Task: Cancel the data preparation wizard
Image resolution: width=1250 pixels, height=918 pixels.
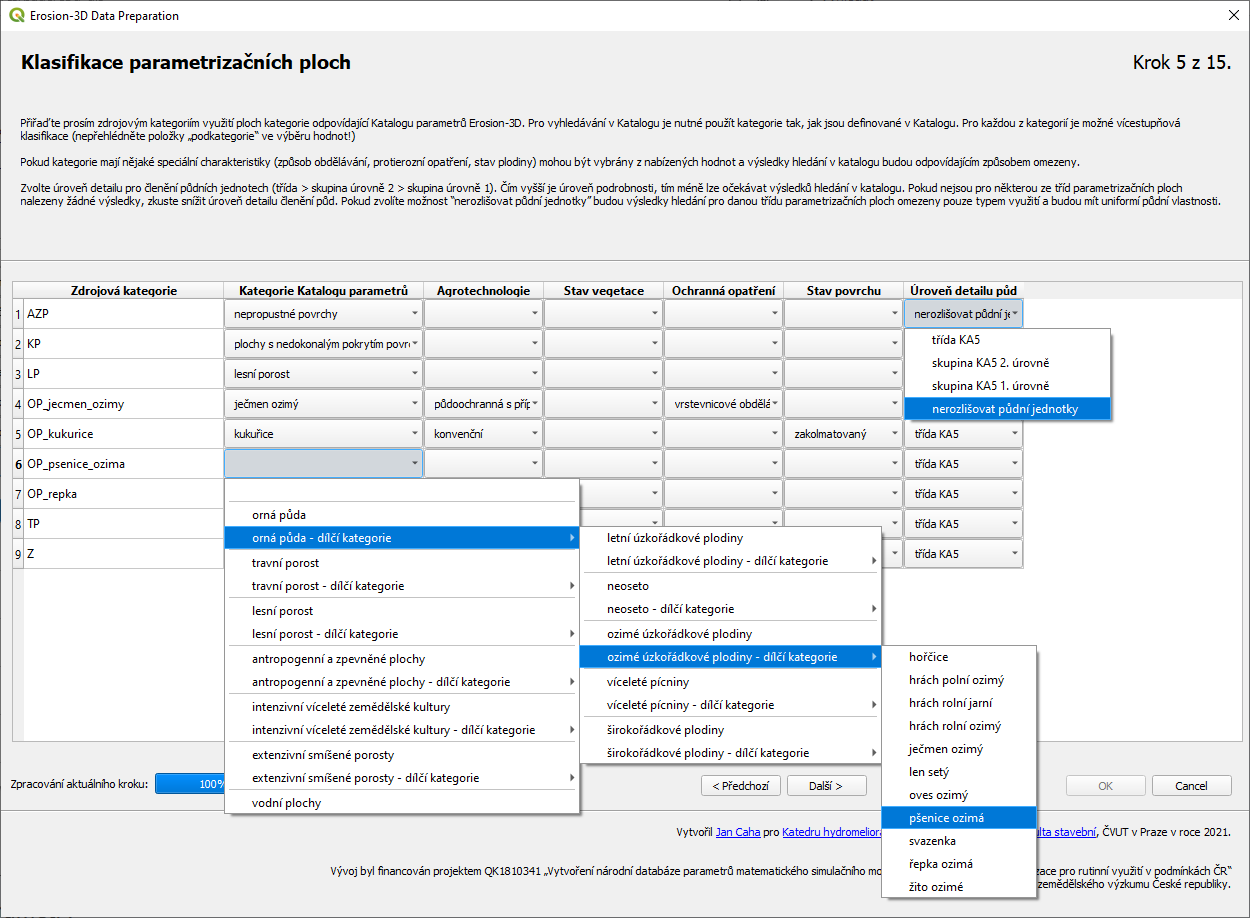Action: tap(1191, 786)
